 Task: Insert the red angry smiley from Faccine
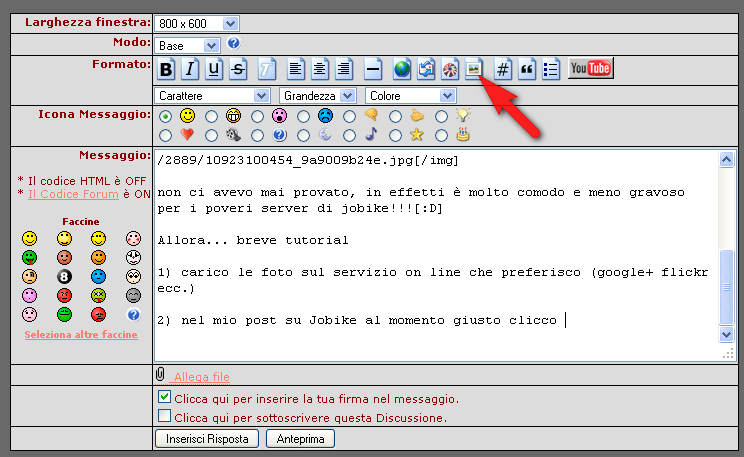(65, 295)
